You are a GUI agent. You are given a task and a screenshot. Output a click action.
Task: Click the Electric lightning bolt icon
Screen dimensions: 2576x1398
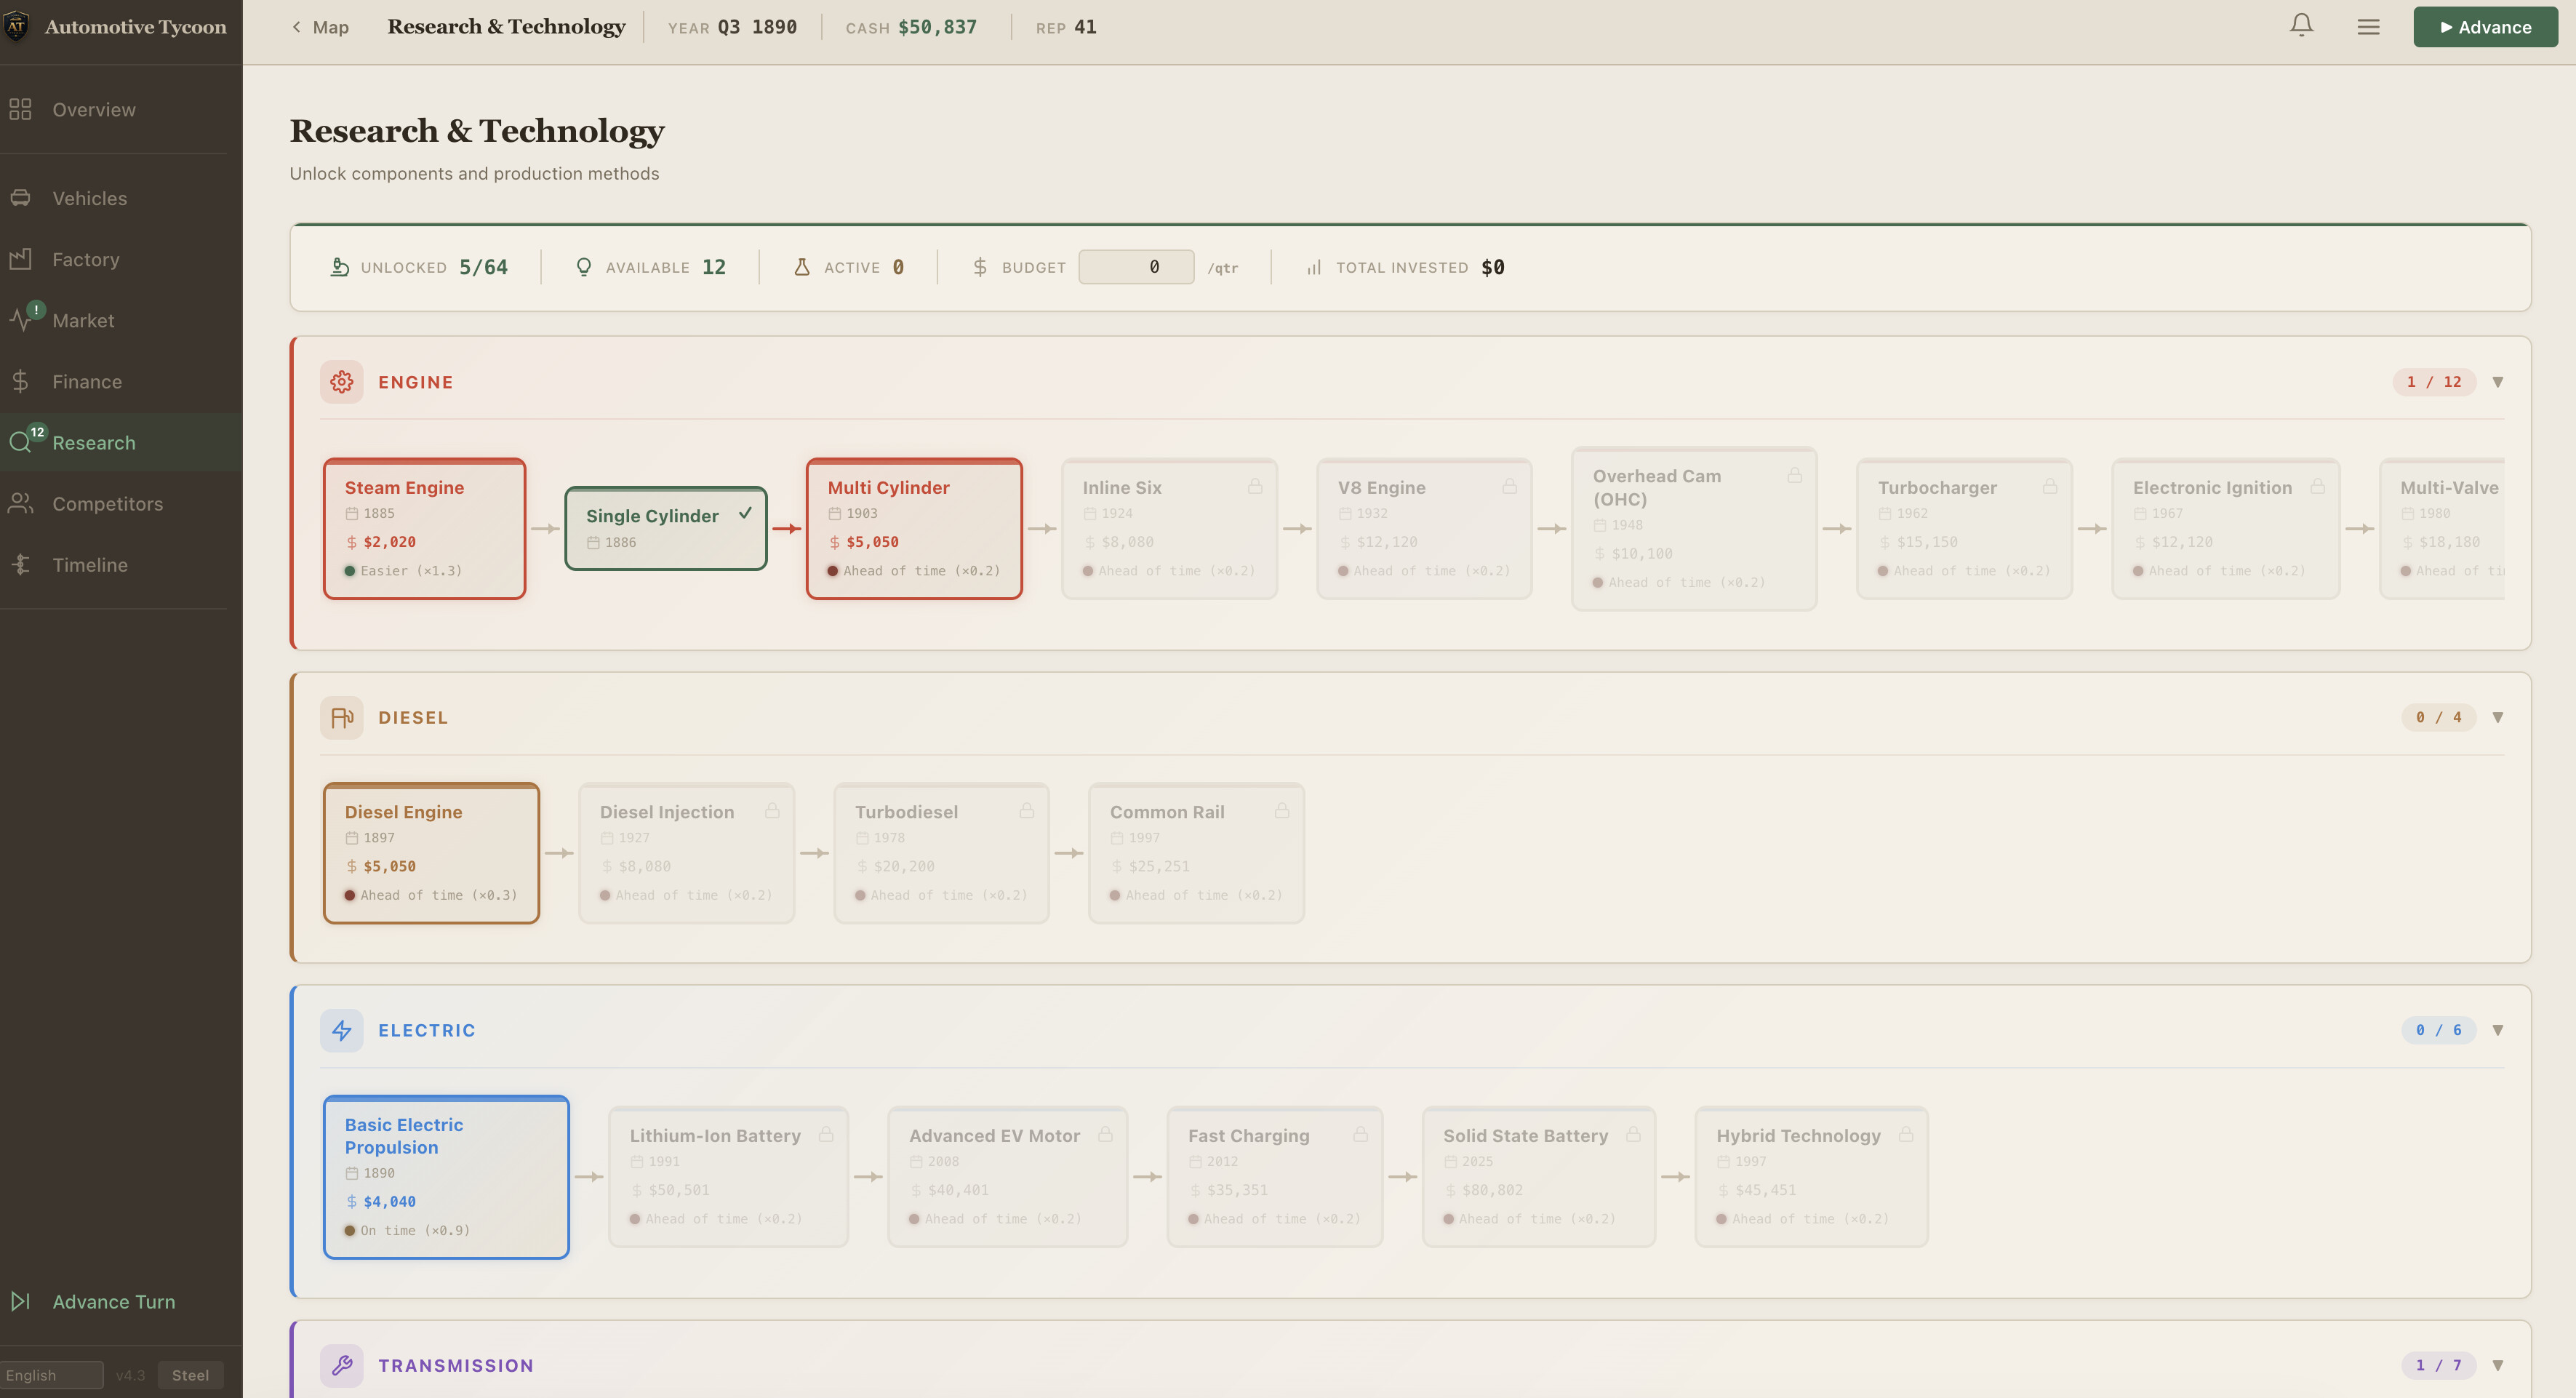click(x=341, y=1030)
